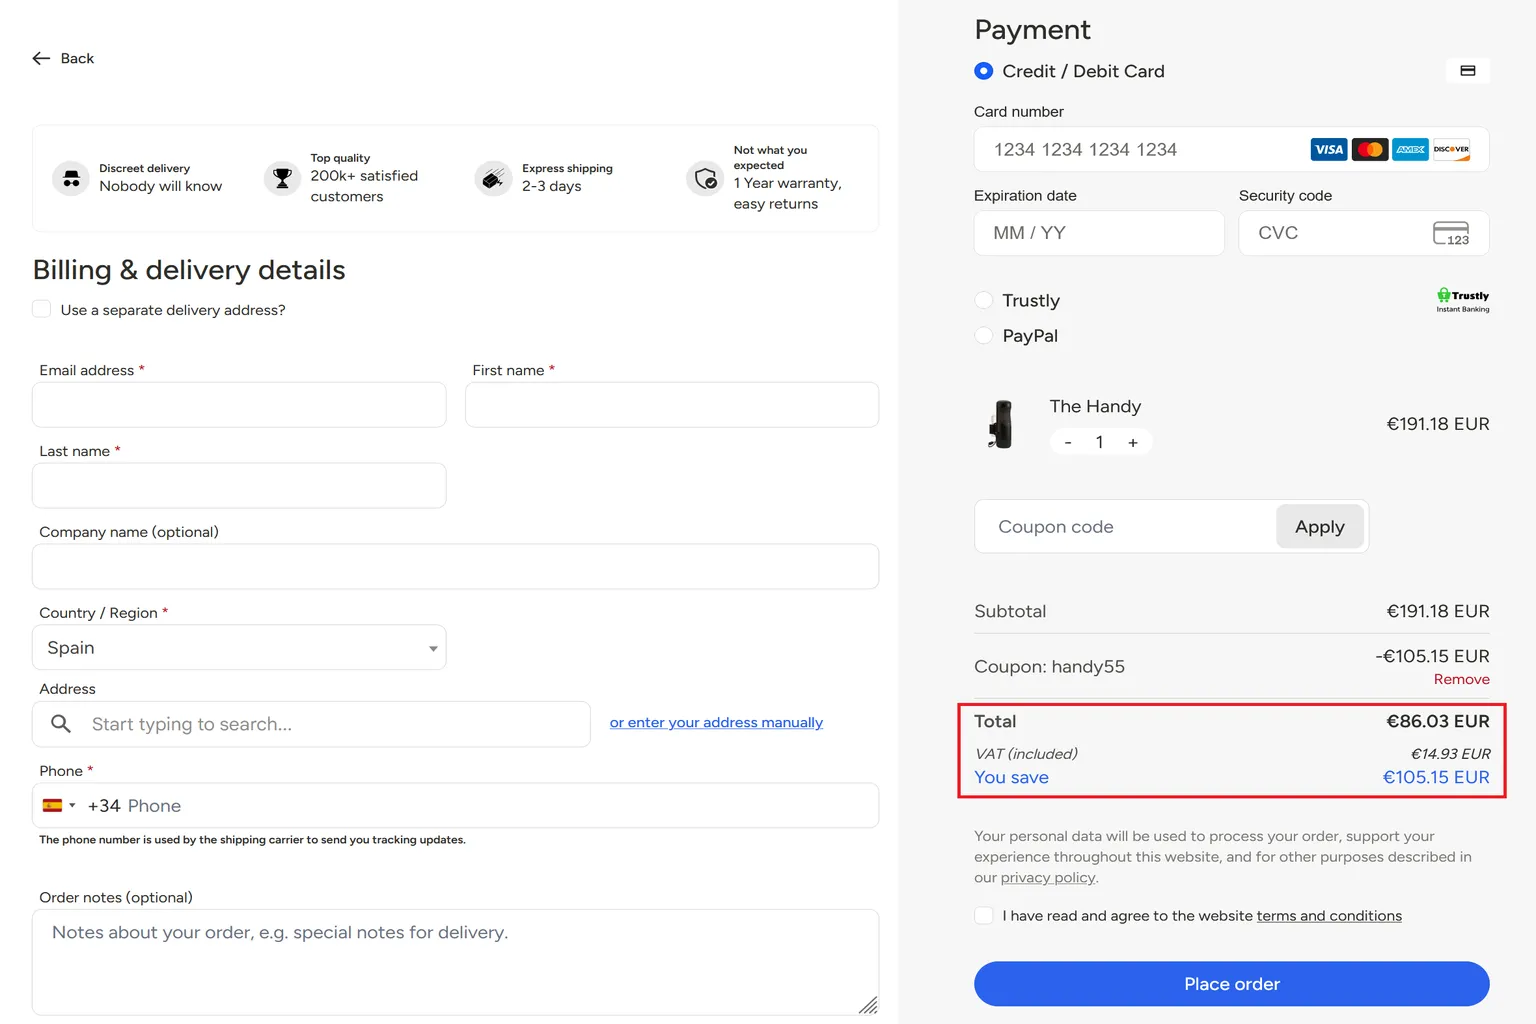Tick Use a separate delivery address checkbox
The width and height of the screenshot is (1536, 1024).
[x=42, y=309]
